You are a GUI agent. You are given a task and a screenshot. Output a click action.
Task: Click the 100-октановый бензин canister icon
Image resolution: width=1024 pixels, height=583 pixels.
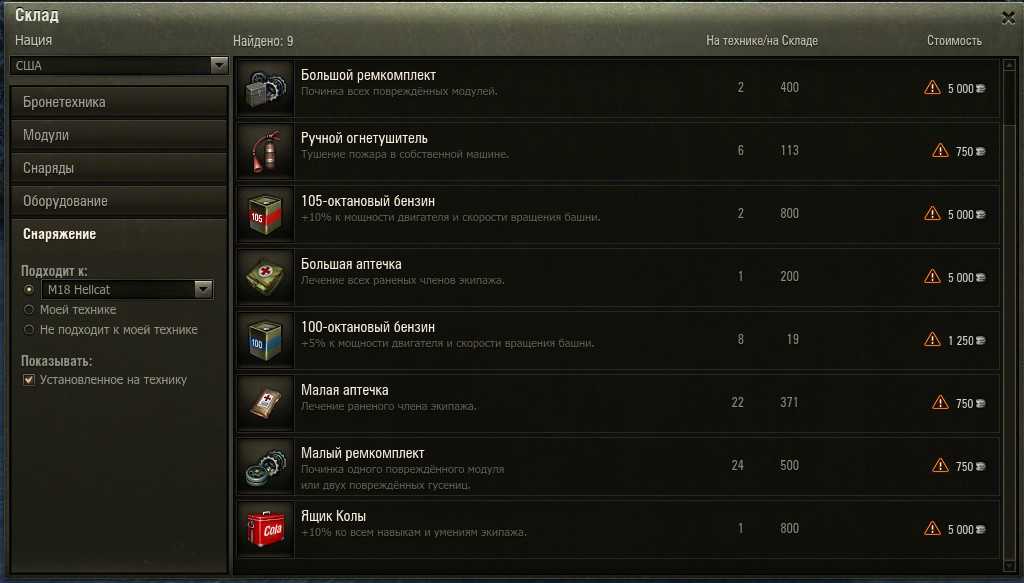coord(265,340)
